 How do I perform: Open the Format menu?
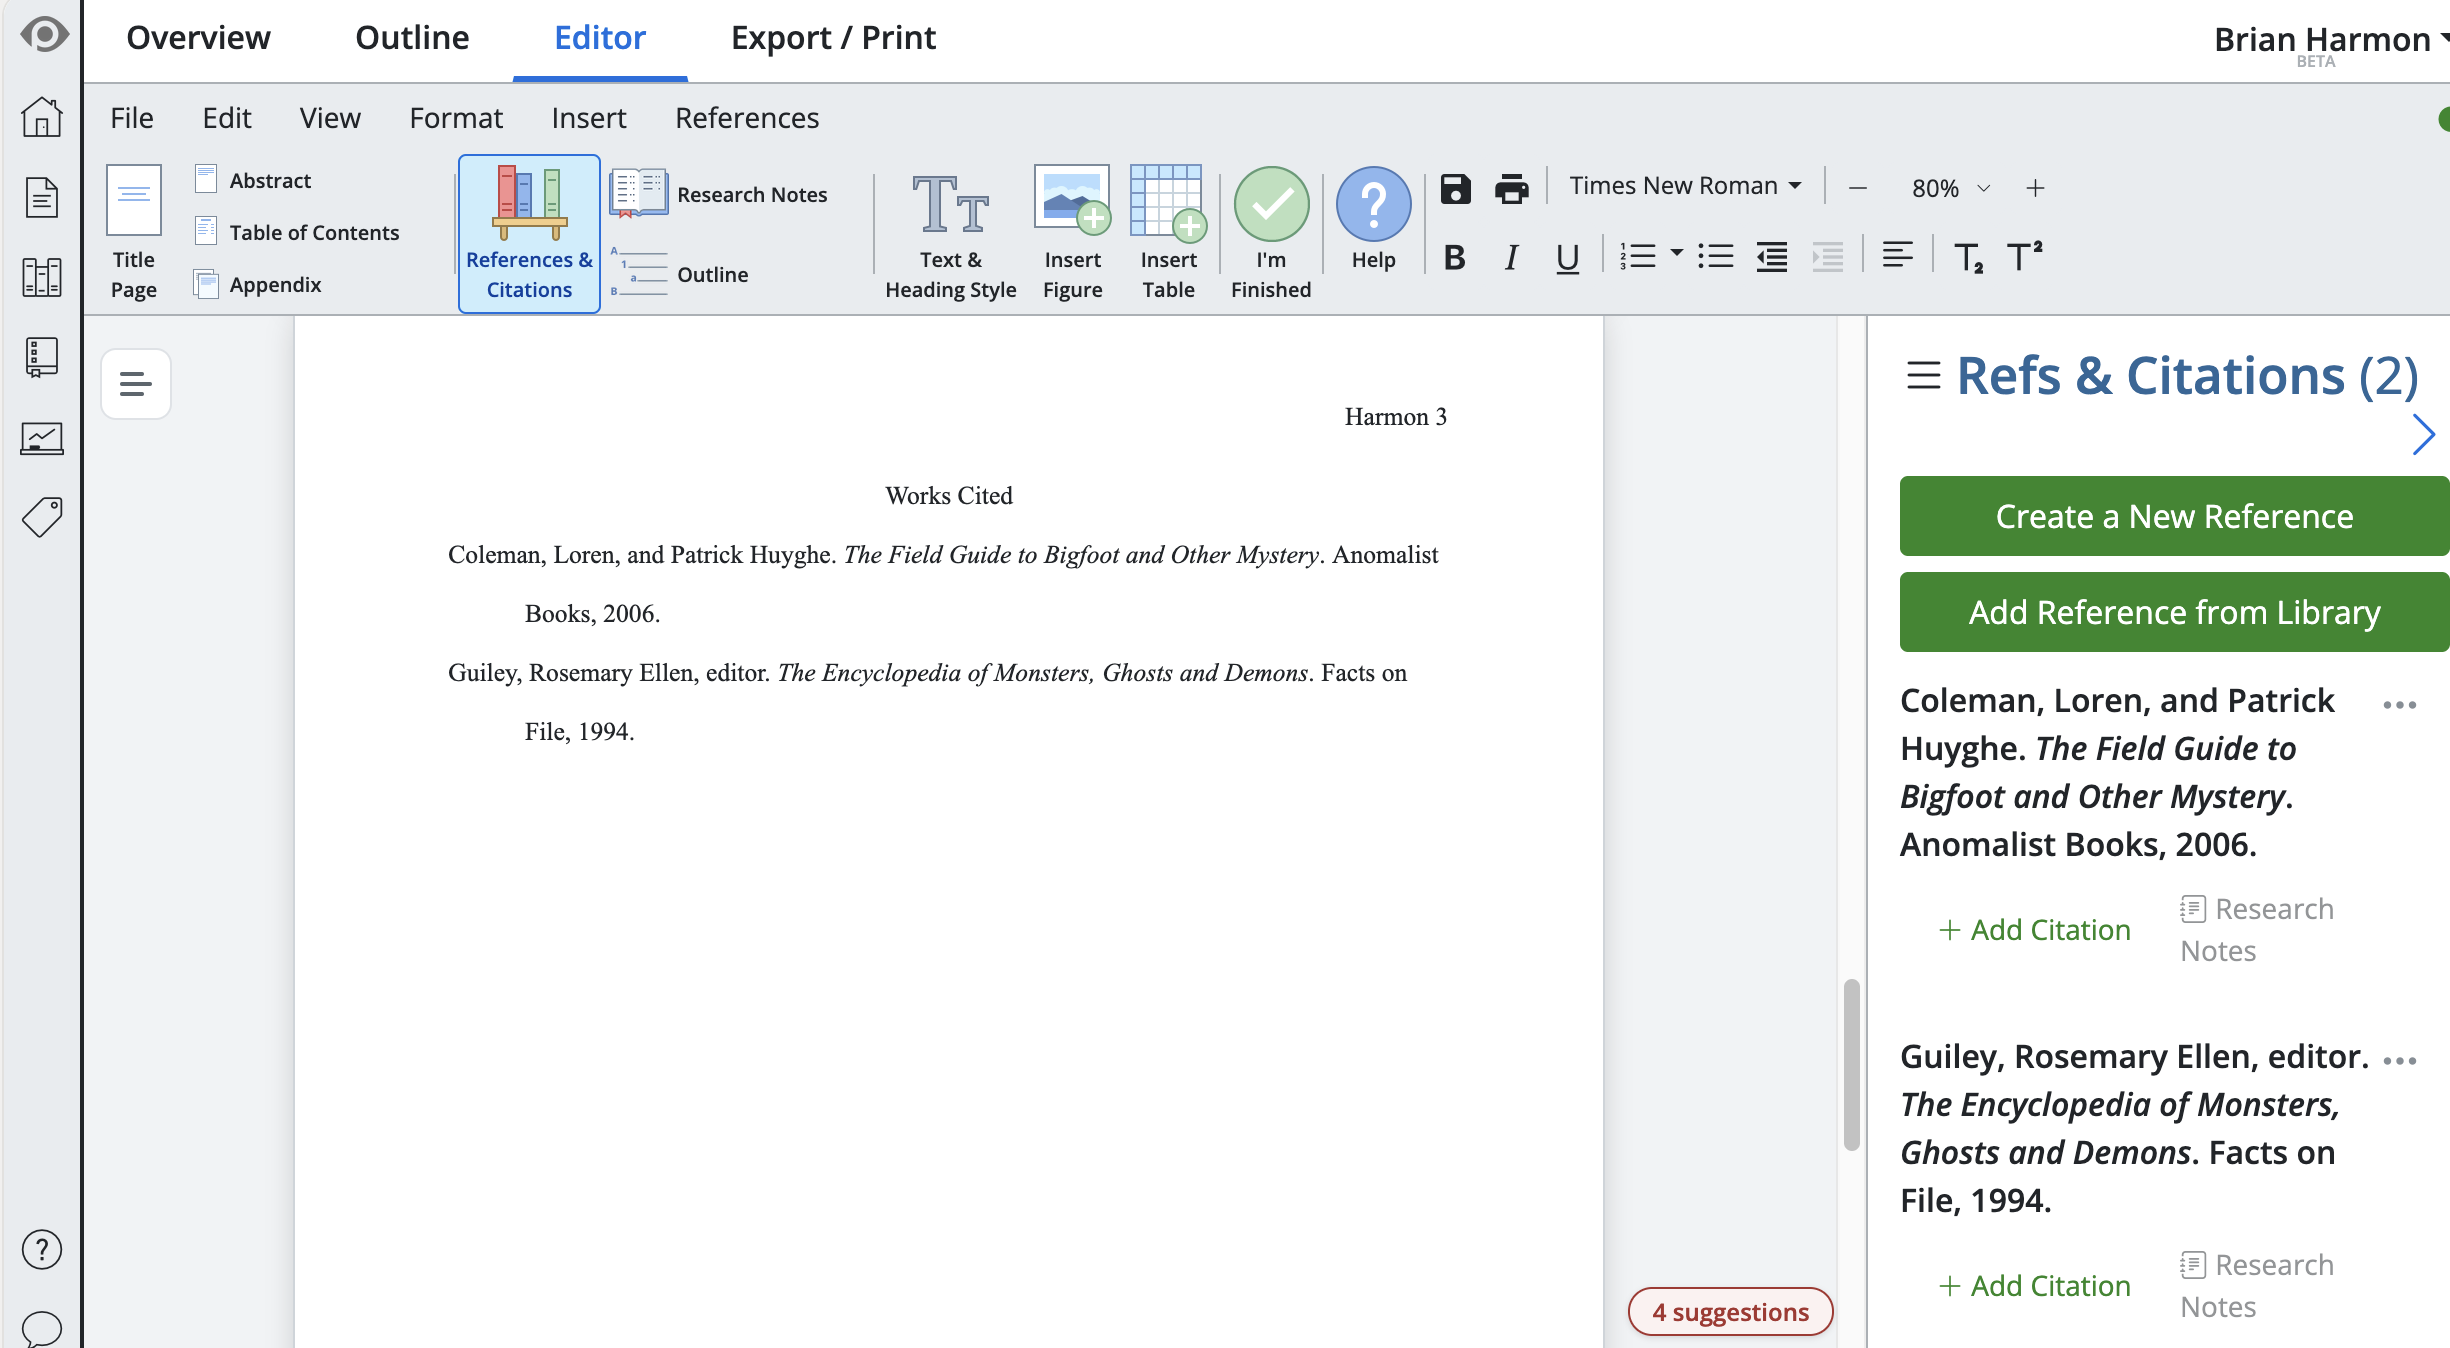456,118
